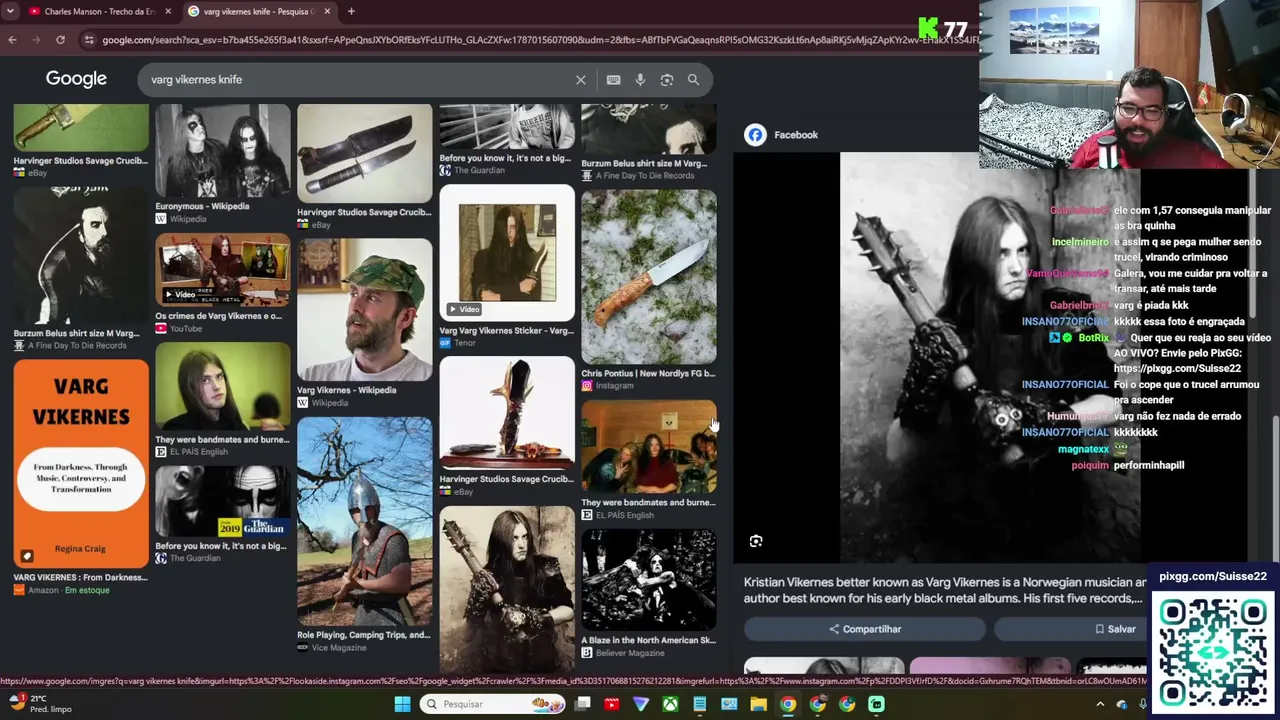Viewport: 1280px width, 720px height.
Task: Open the Harvinger knife on red stand image
Action: pos(507,414)
